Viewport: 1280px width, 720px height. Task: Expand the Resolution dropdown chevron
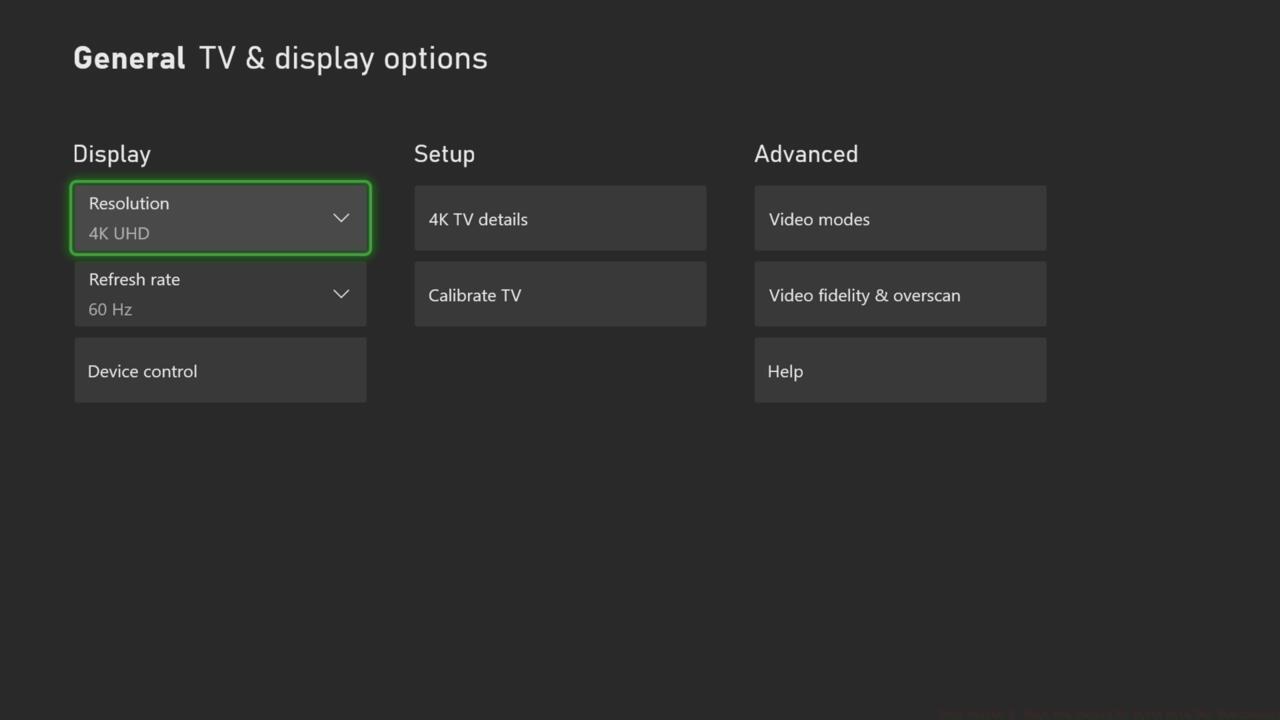(x=341, y=218)
